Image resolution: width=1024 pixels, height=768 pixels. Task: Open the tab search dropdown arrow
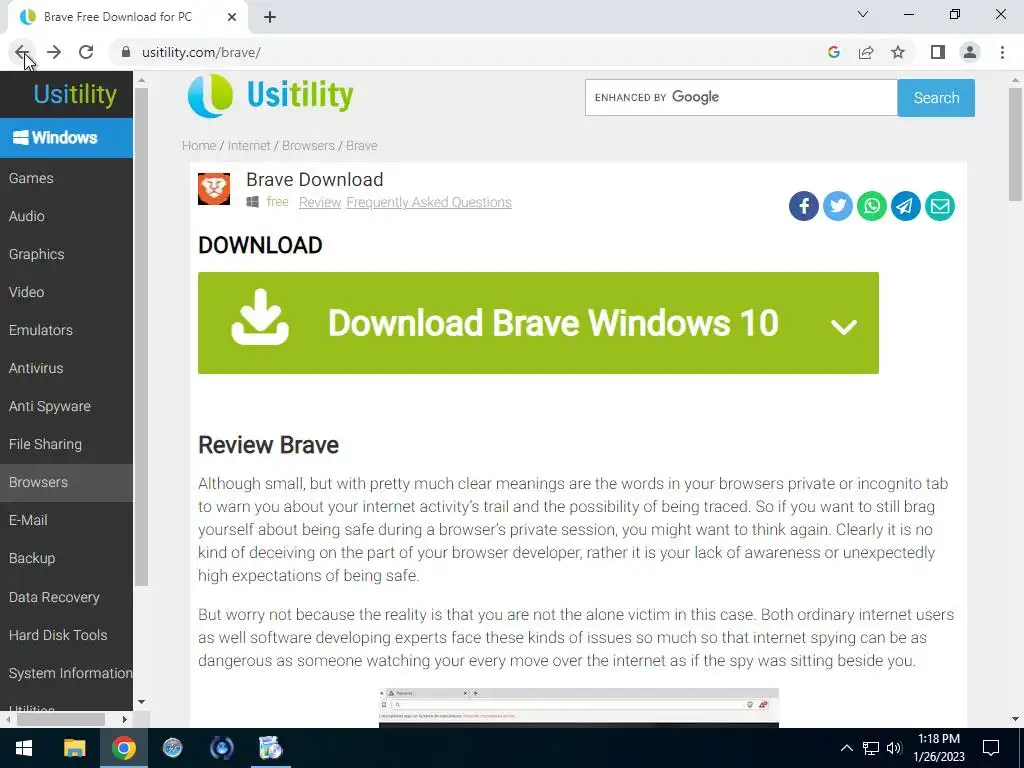[x=863, y=14]
